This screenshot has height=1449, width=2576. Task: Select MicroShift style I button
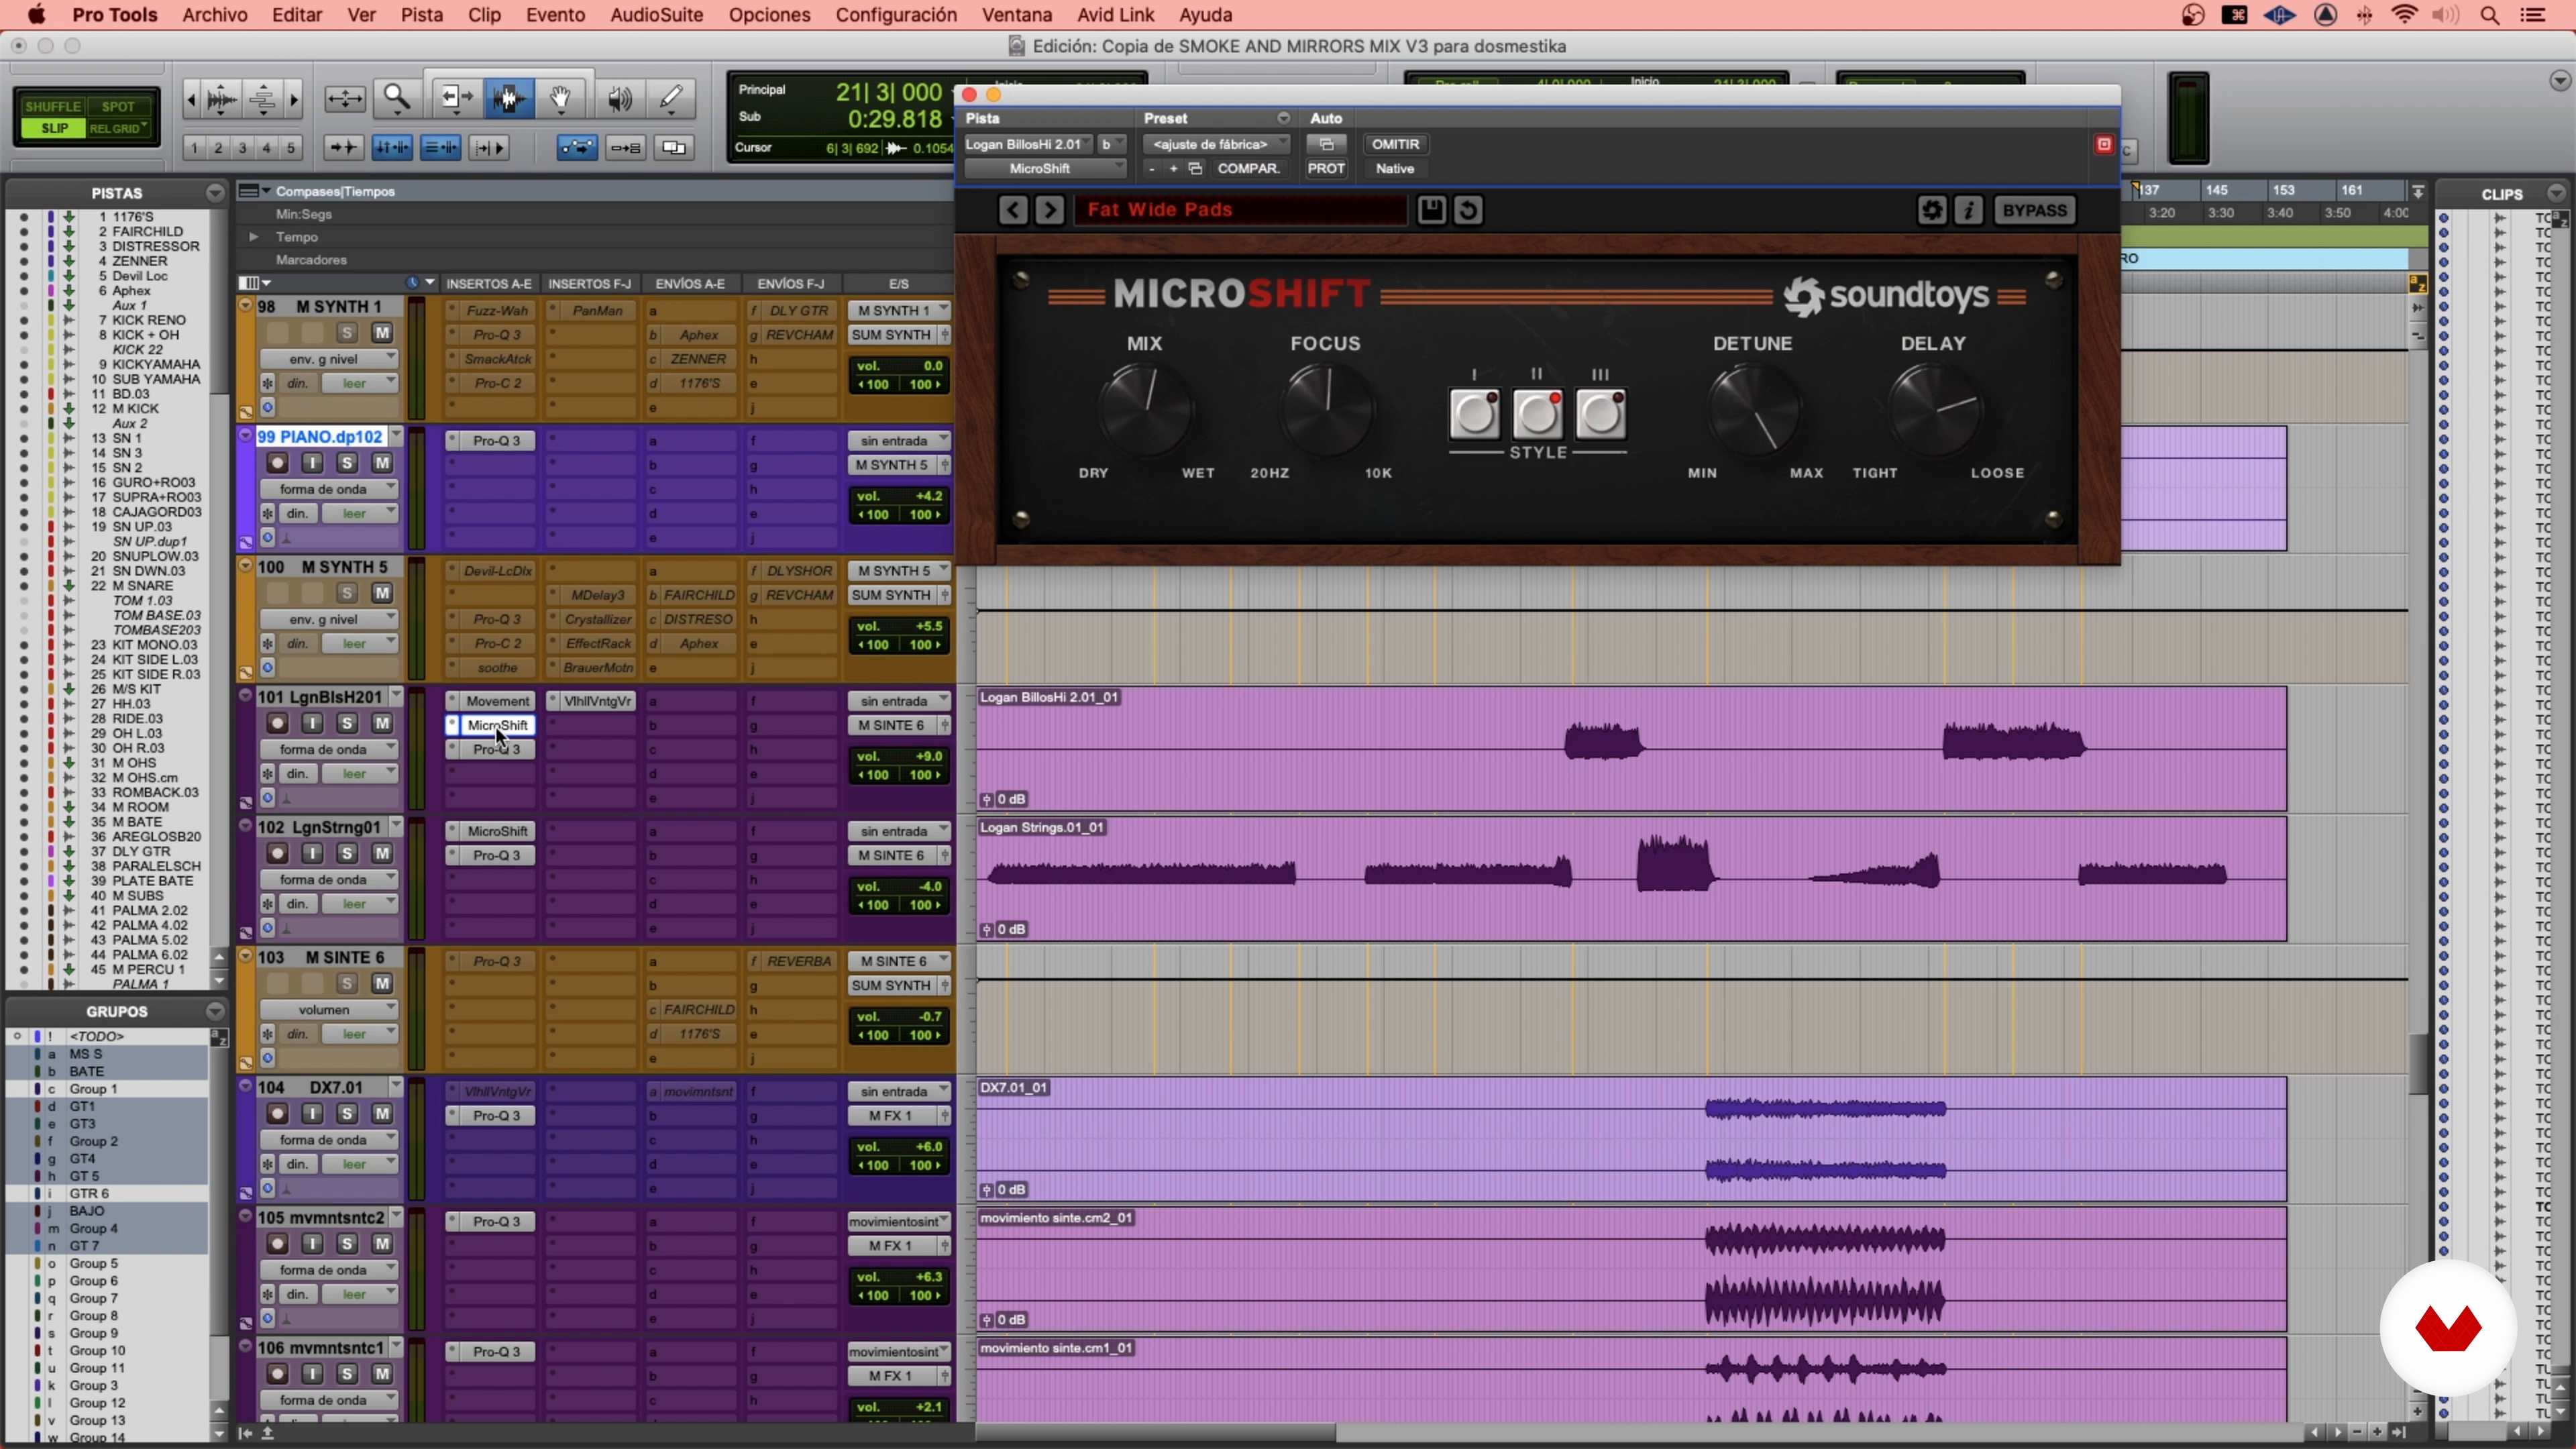[x=1474, y=414]
